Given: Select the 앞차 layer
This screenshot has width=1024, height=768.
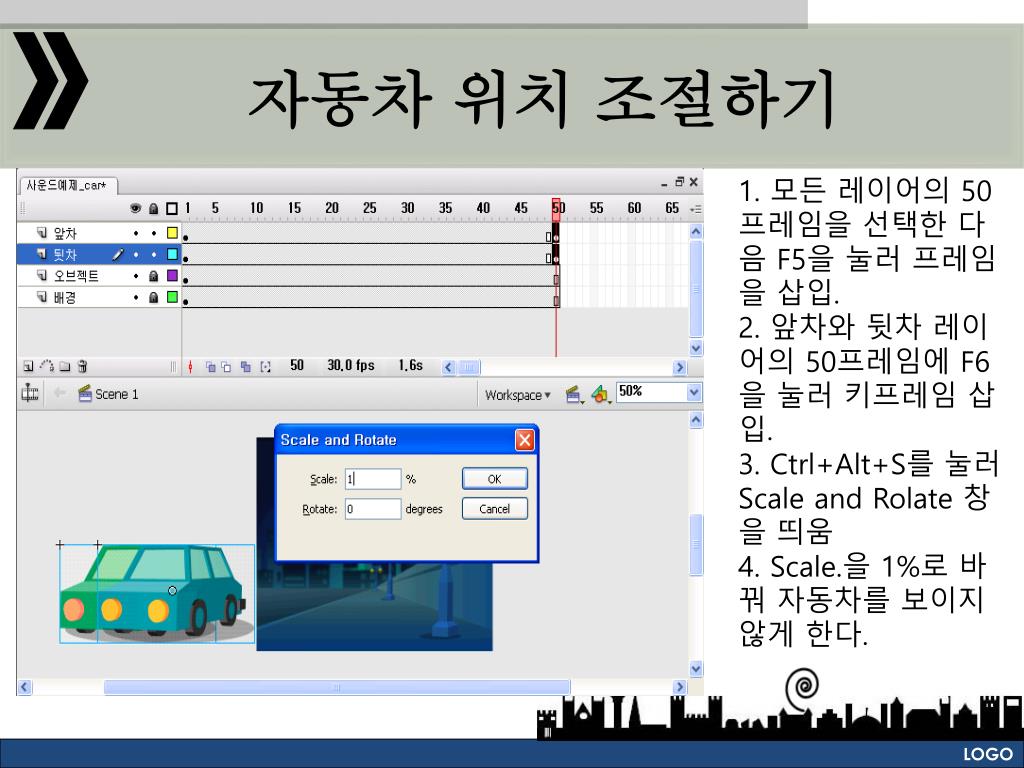Looking at the screenshot, I should [x=99, y=233].
